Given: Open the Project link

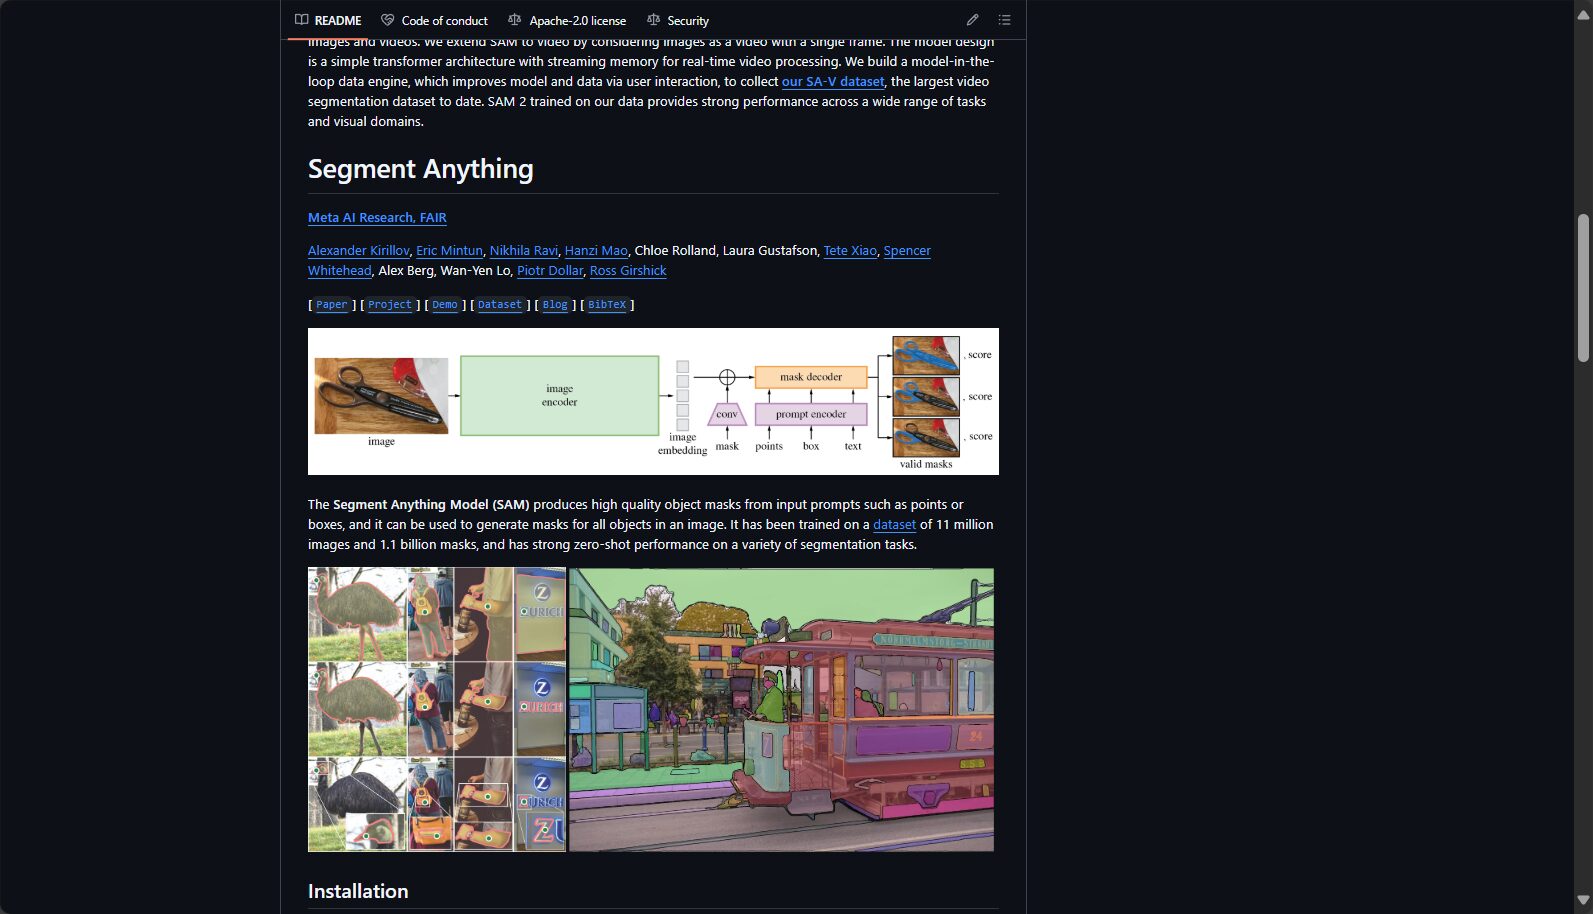Looking at the screenshot, I should (x=390, y=305).
